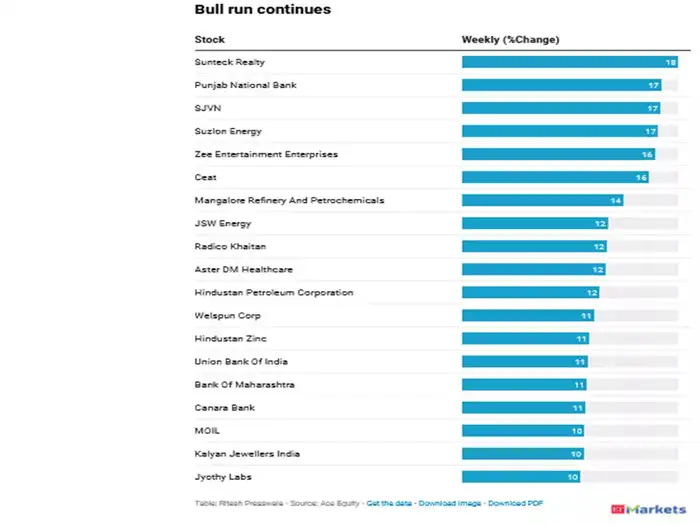Image resolution: width=700 pixels, height=525 pixels.
Task: Select Hindustan Petroleum Corporation row label
Action: 273,292
